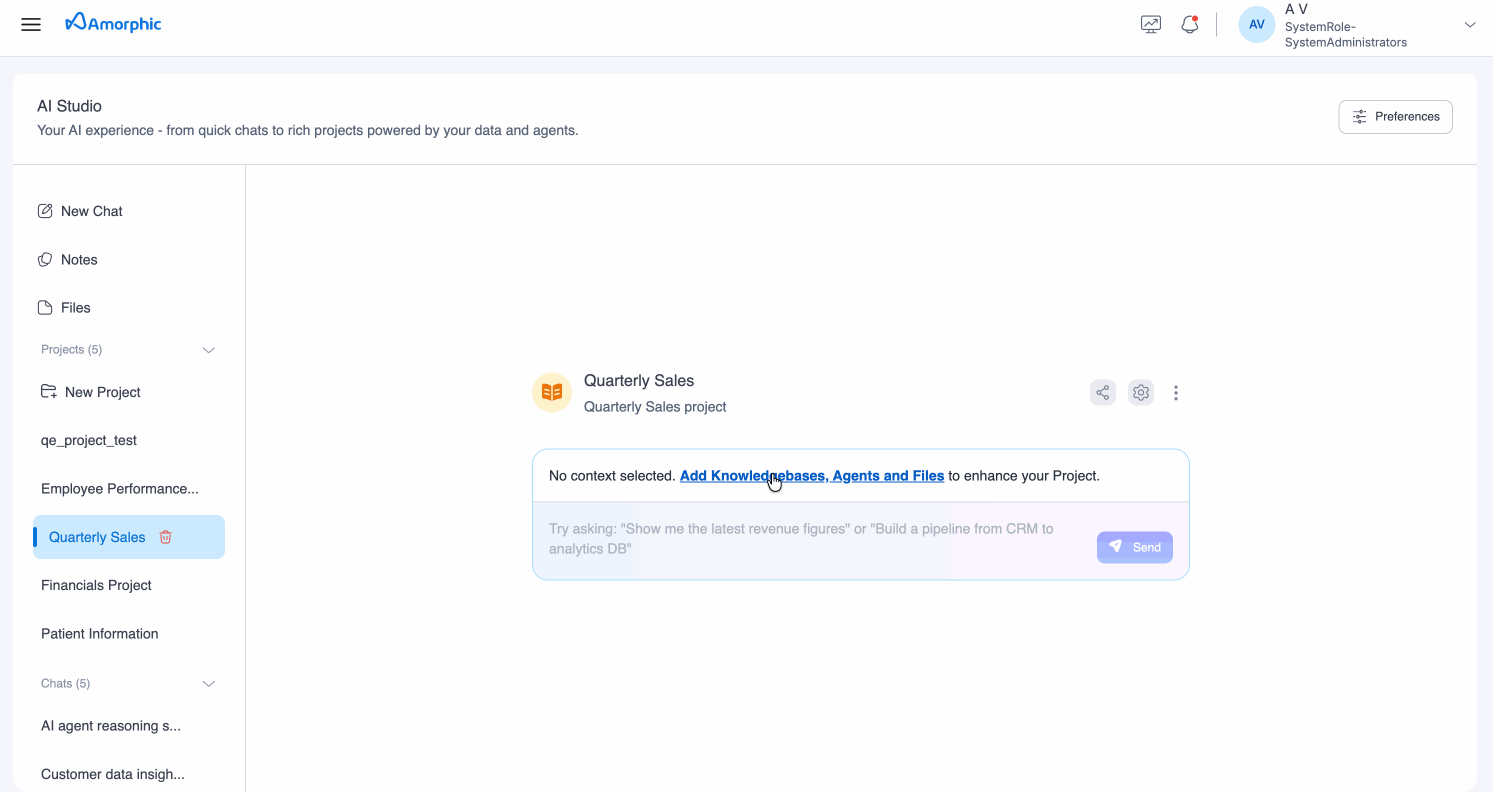The image size is (1493, 792).
Task: Click the Amorphic logo
Action: tap(112, 23)
